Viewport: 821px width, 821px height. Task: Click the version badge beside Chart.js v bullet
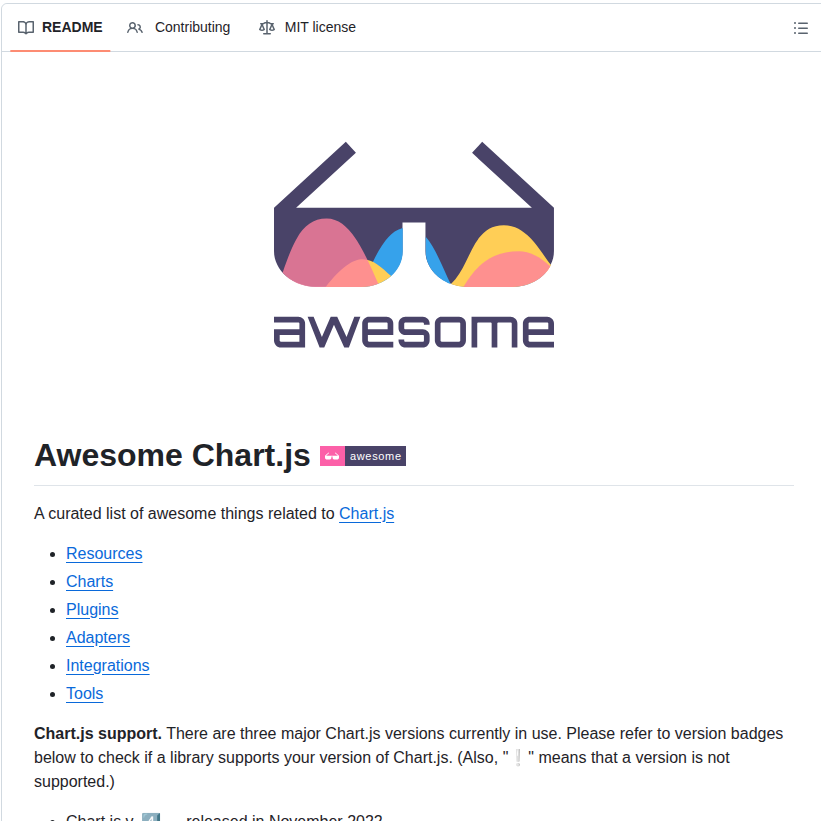[x=150, y=817]
